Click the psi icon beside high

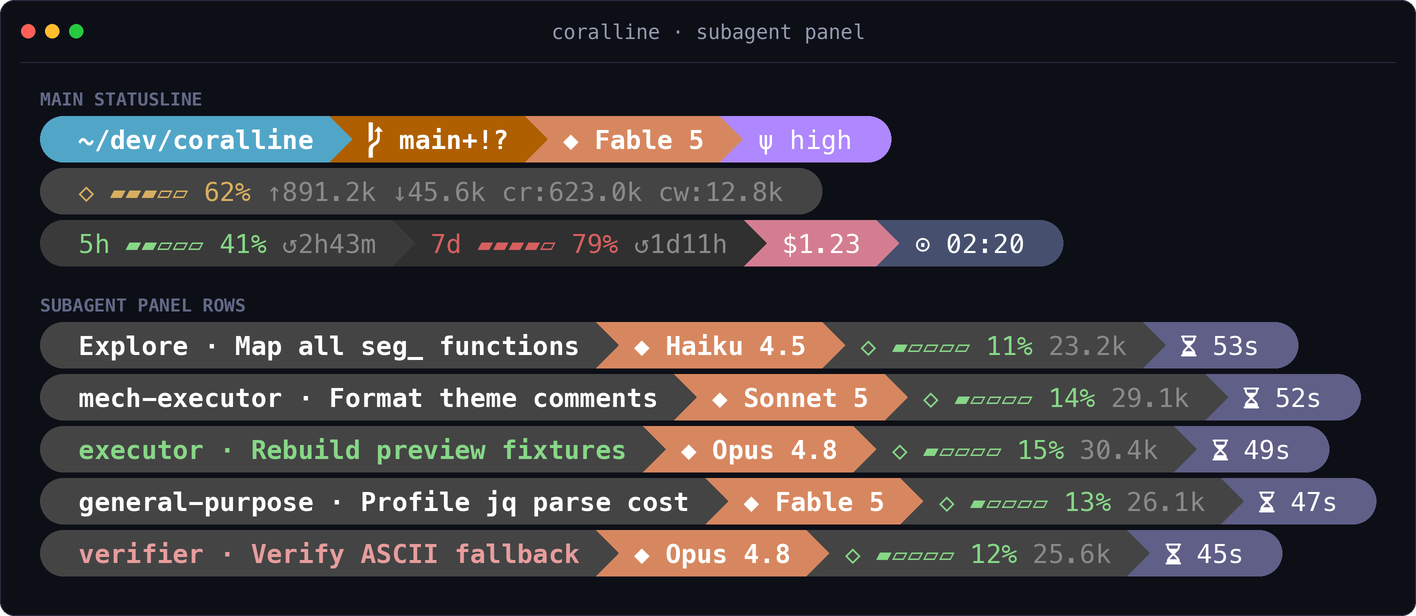pos(766,141)
